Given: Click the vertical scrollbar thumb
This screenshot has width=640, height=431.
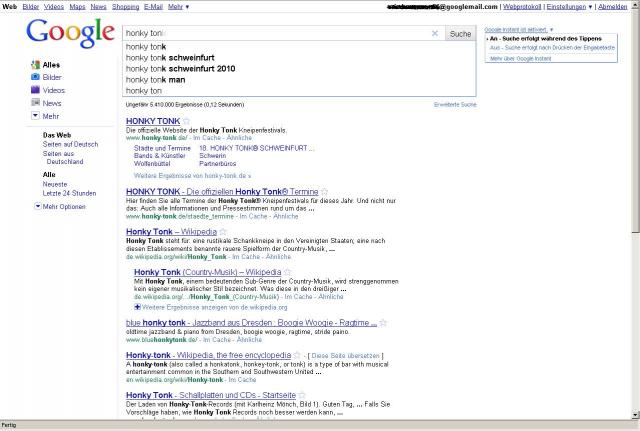Looking at the screenshot, I should (635, 120).
